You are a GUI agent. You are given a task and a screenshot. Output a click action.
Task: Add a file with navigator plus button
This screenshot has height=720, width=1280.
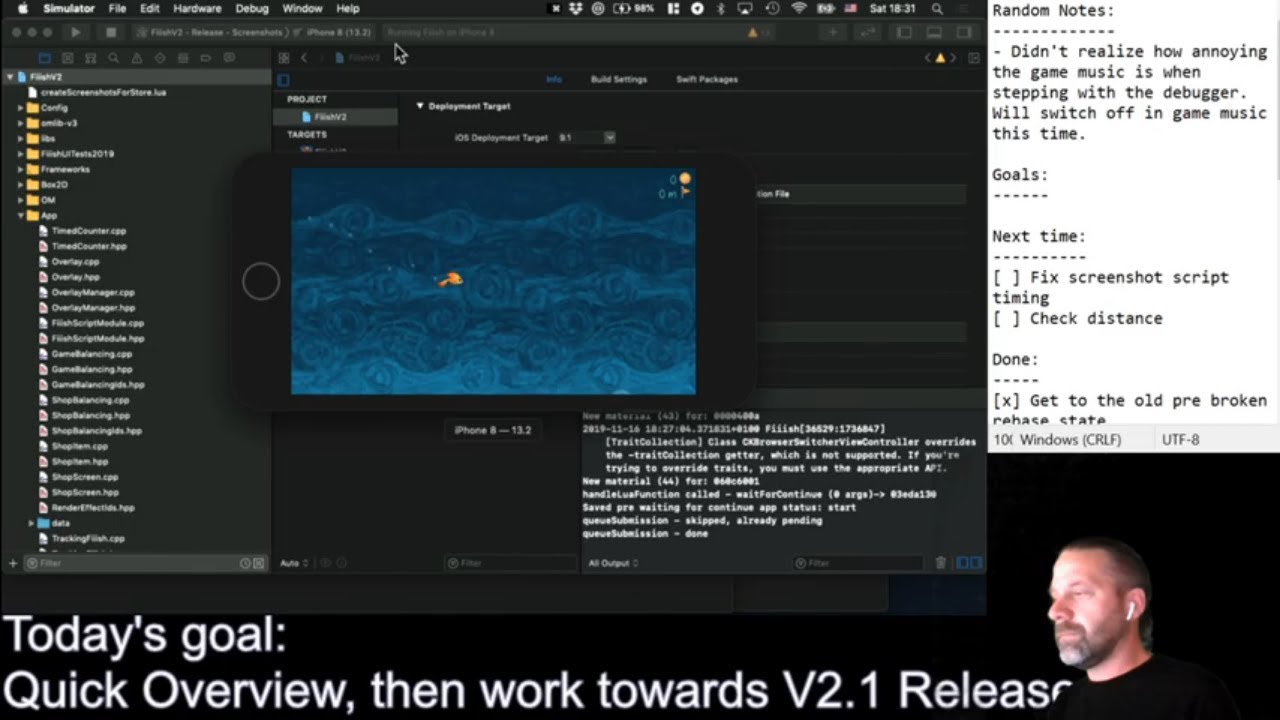[x=13, y=563]
